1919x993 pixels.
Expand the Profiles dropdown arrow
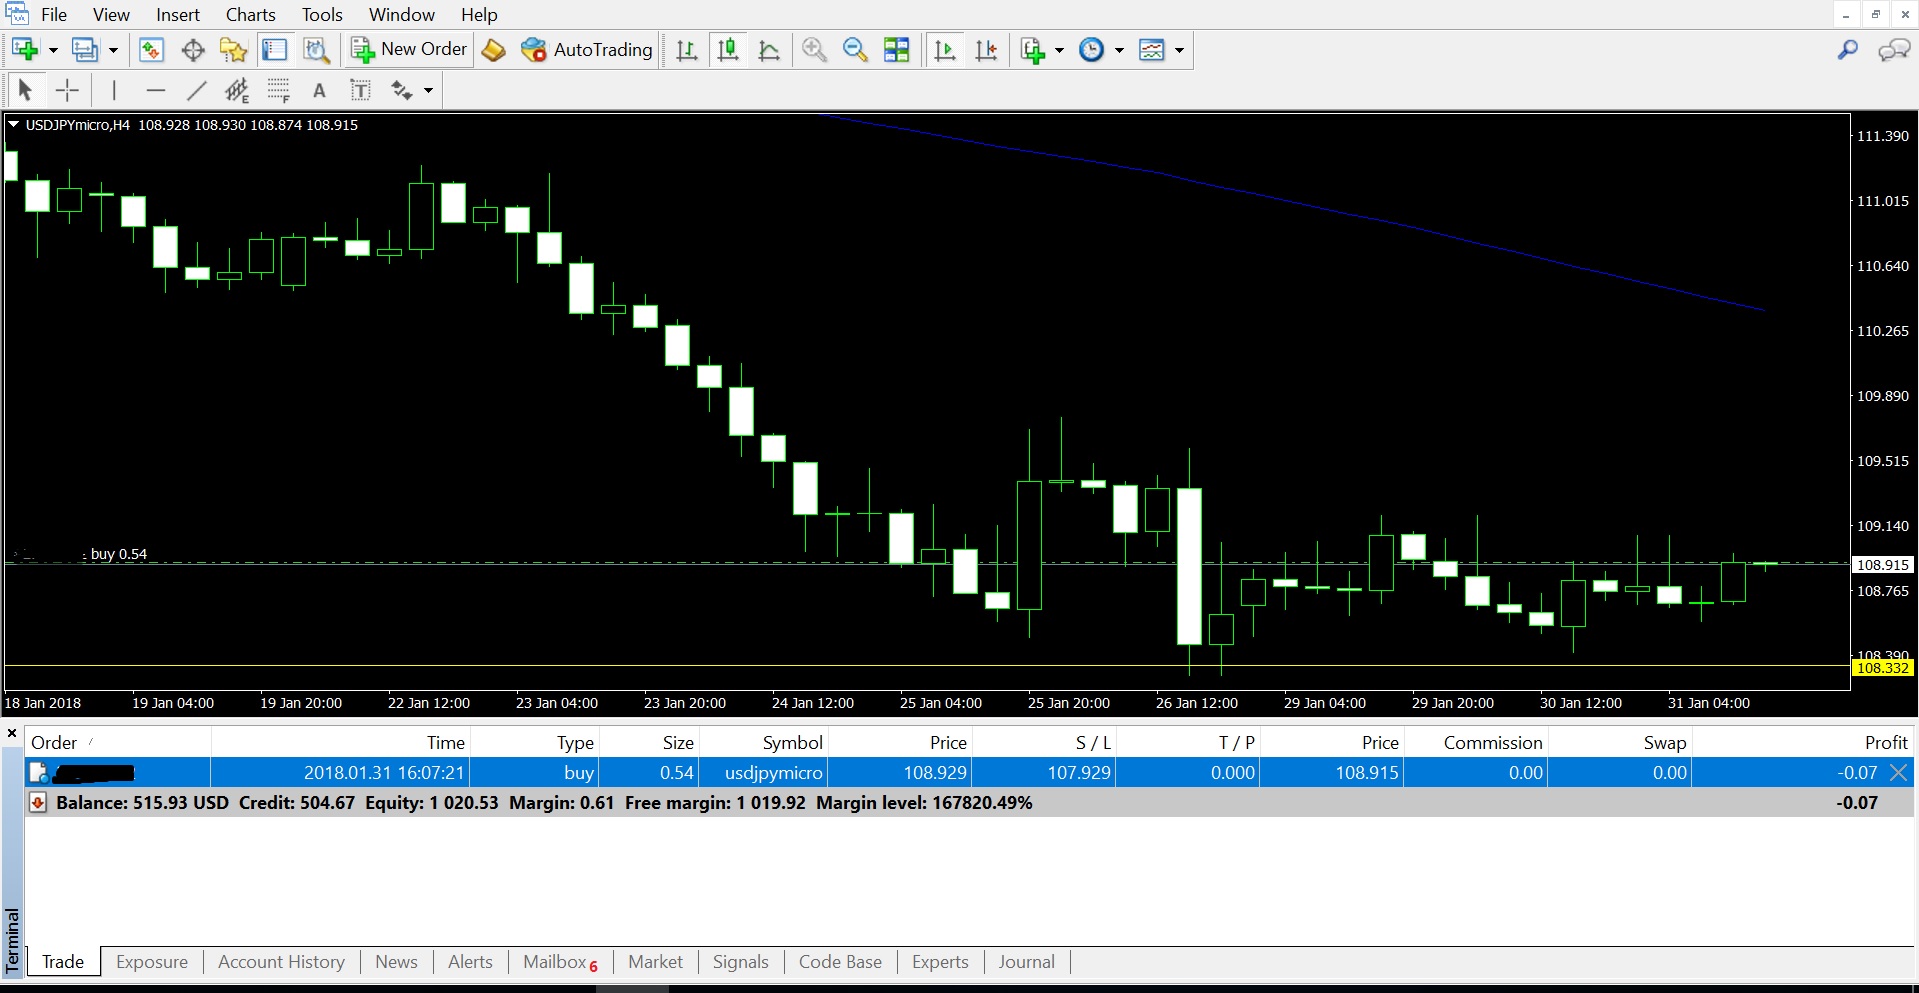(x=113, y=50)
